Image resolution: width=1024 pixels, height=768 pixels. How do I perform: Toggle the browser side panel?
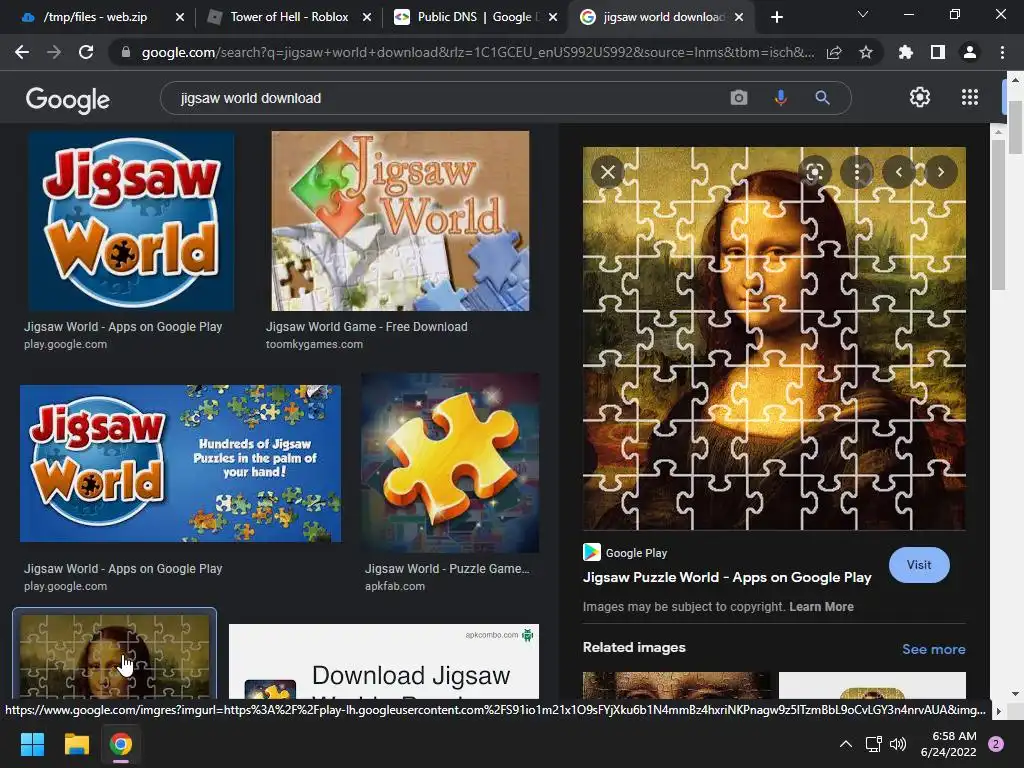point(938,52)
